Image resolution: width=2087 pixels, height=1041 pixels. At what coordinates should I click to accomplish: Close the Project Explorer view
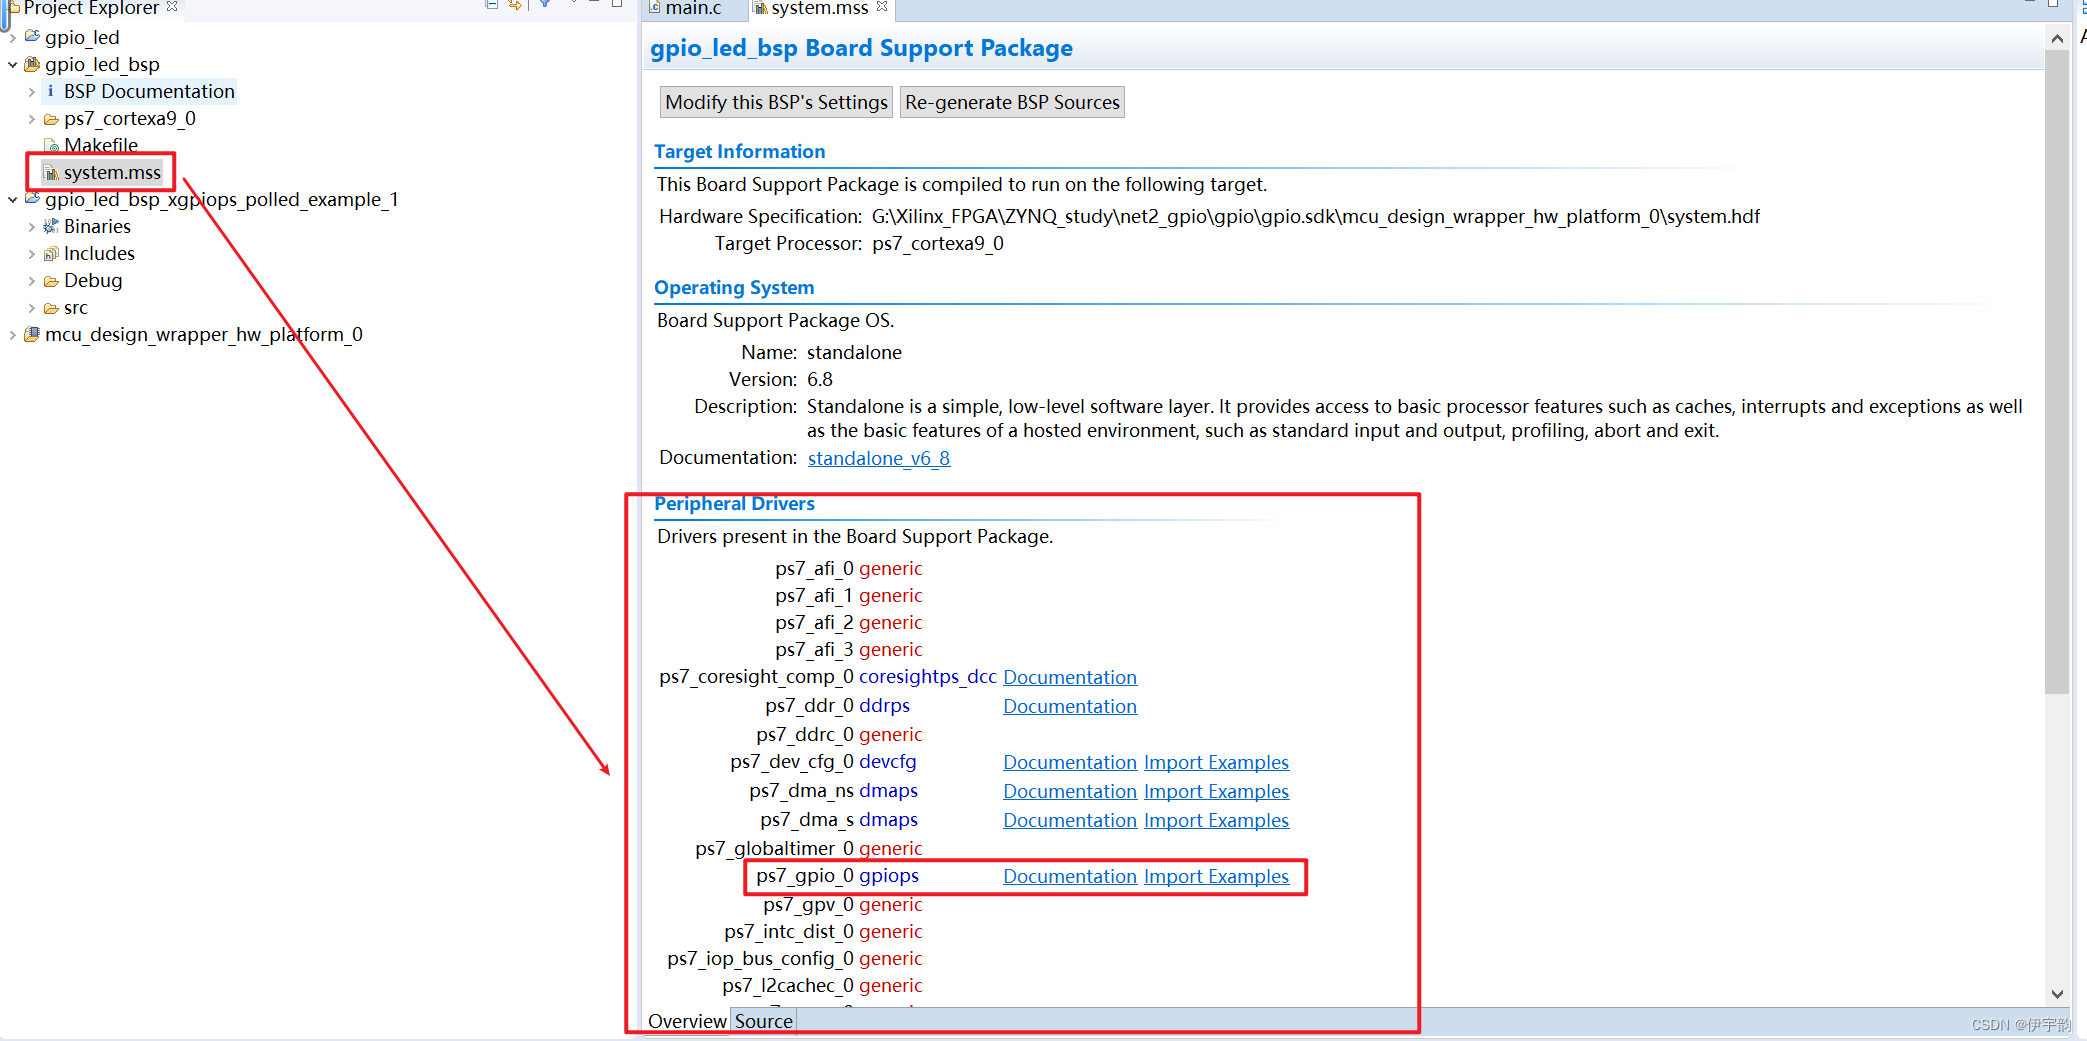tap(172, 6)
